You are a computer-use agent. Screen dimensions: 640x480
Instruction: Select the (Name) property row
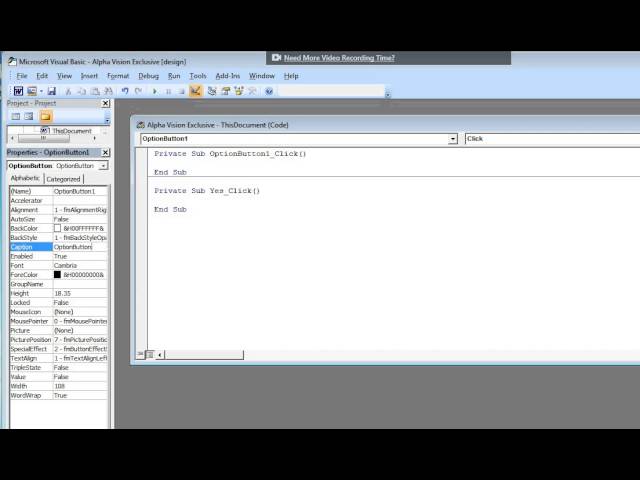pyautogui.click(x=58, y=191)
